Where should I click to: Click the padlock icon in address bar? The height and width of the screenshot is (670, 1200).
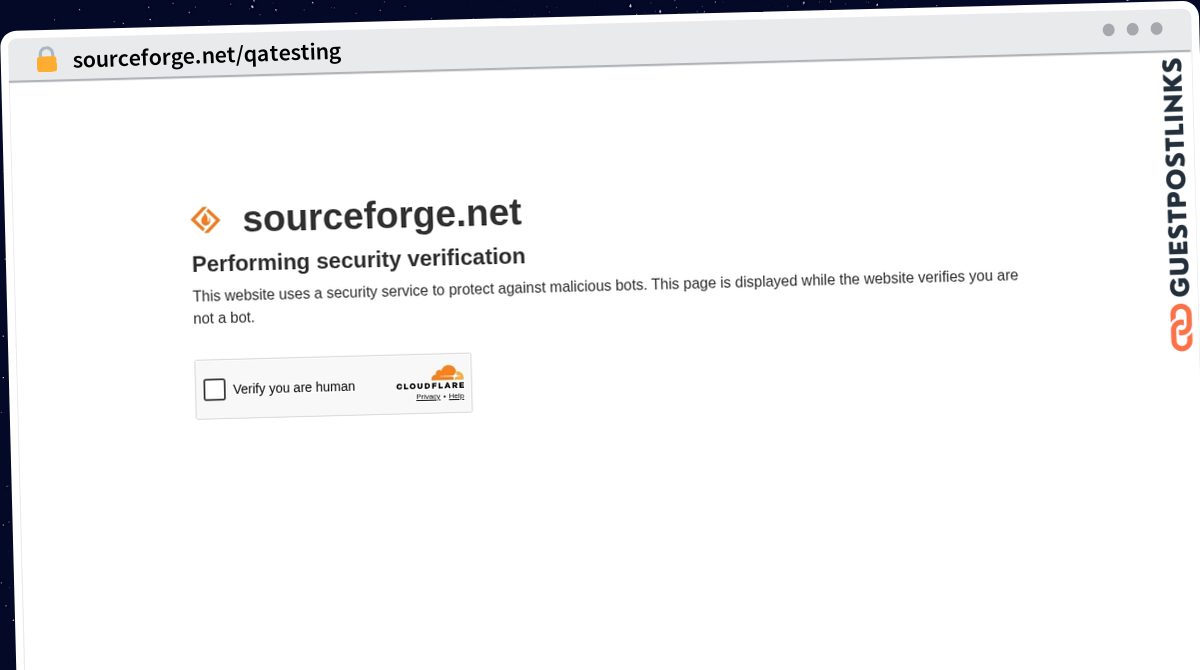46,59
